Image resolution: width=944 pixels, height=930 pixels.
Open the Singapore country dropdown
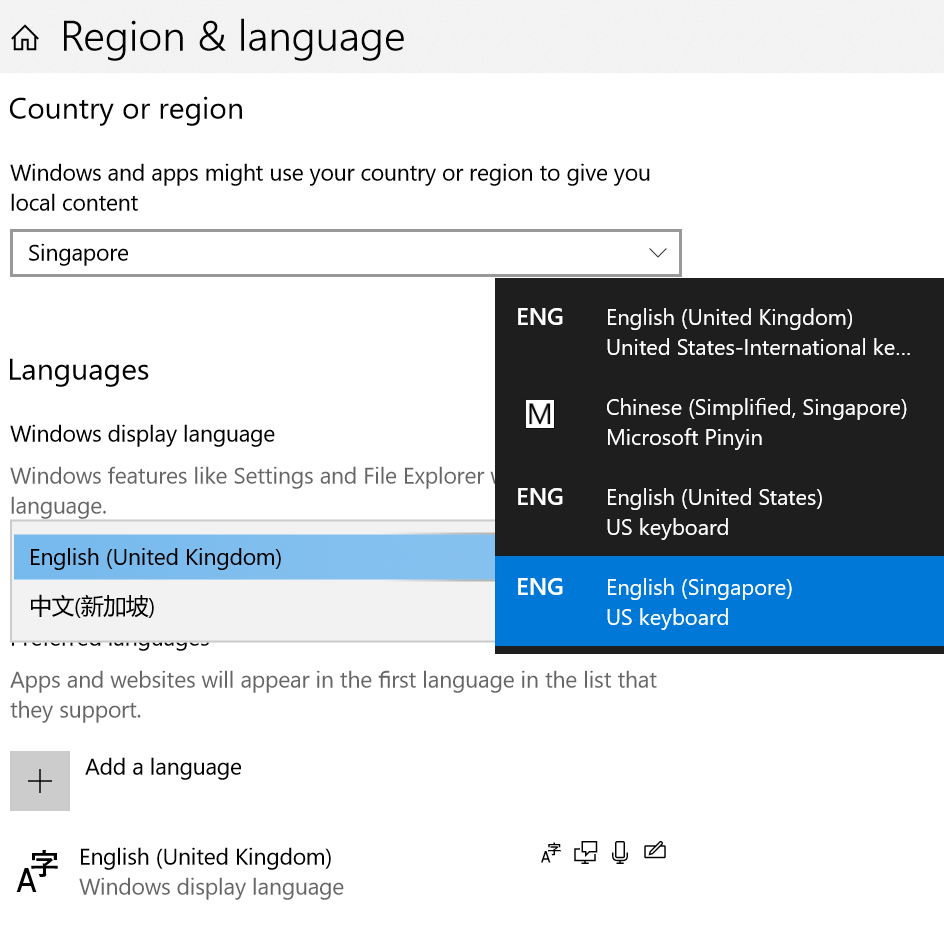pyautogui.click(x=346, y=253)
